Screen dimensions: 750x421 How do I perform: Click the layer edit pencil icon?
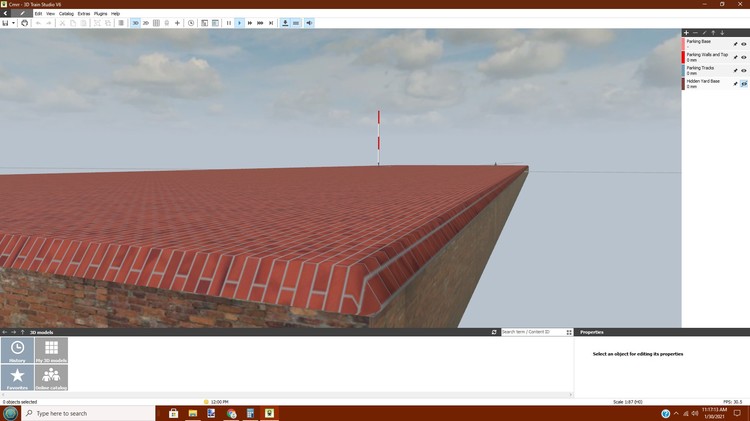705,33
